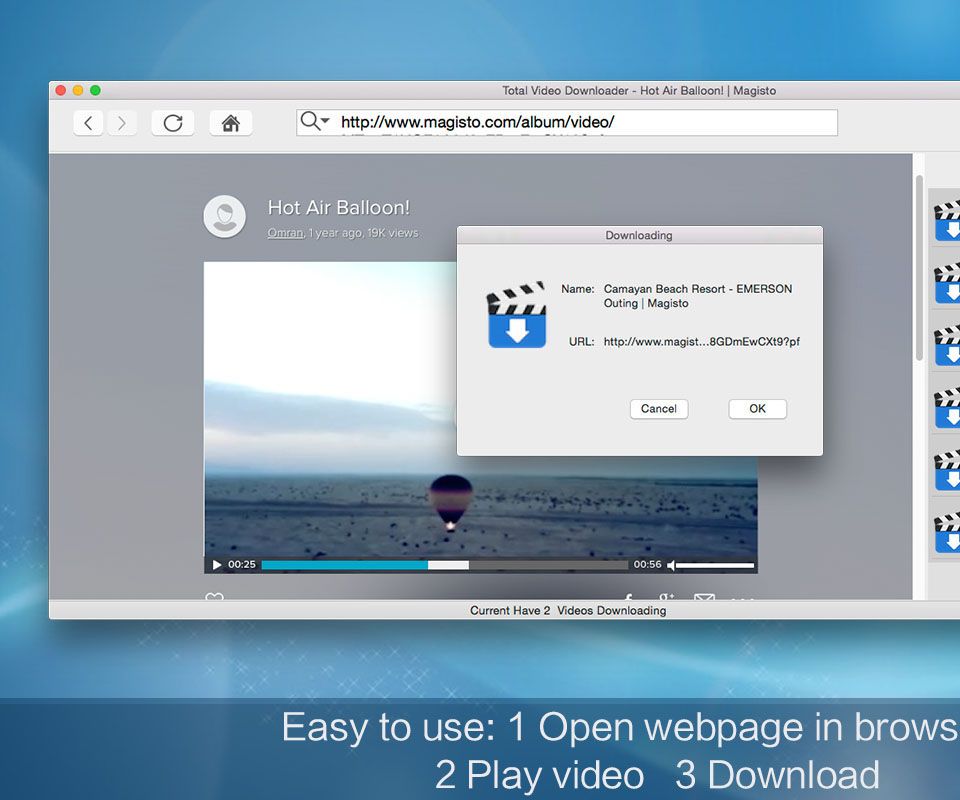
Task: Select the third download item in sidebar
Action: [947, 344]
